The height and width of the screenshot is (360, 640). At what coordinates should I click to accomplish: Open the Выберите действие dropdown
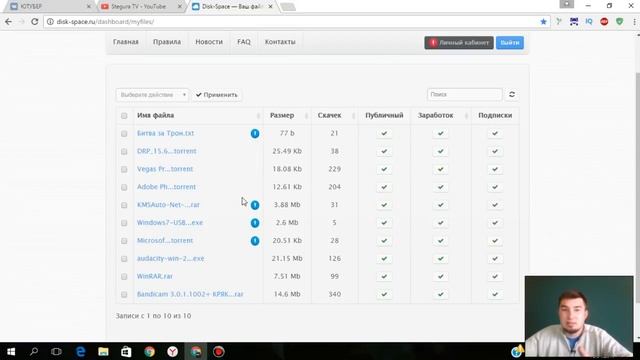(x=152, y=95)
